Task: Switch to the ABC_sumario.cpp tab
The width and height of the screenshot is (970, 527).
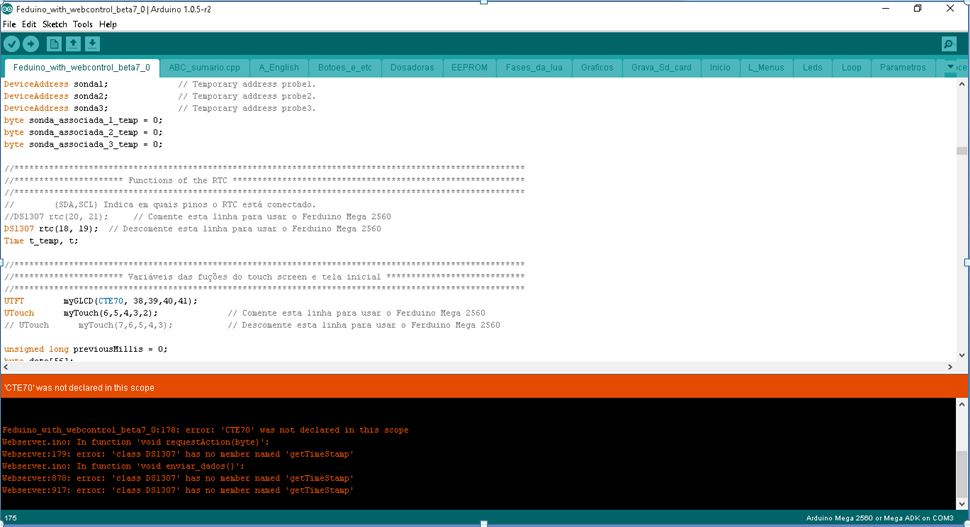Action: [x=203, y=68]
